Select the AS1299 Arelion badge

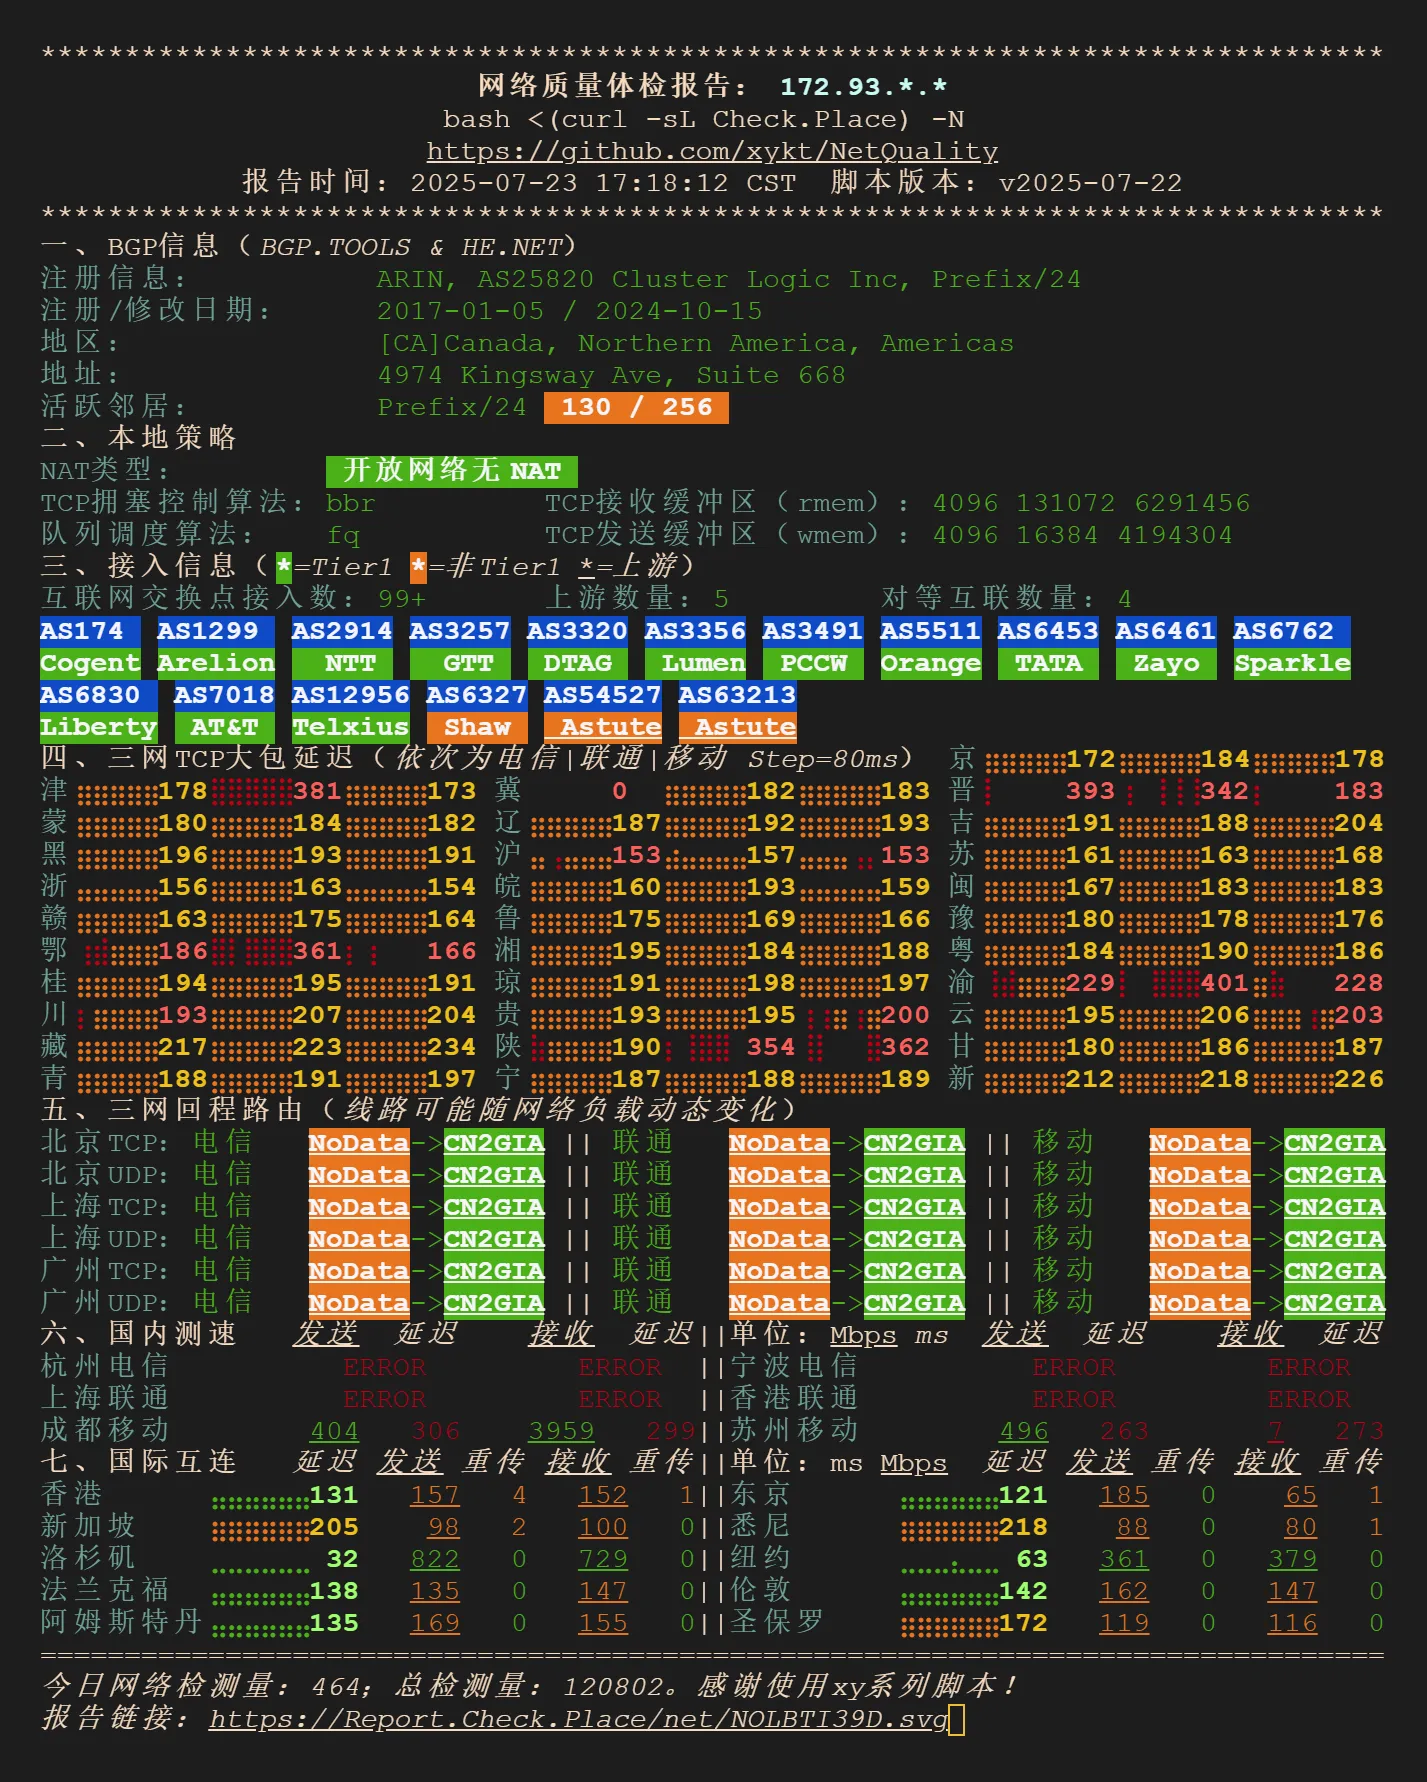(x=215, y=648)
